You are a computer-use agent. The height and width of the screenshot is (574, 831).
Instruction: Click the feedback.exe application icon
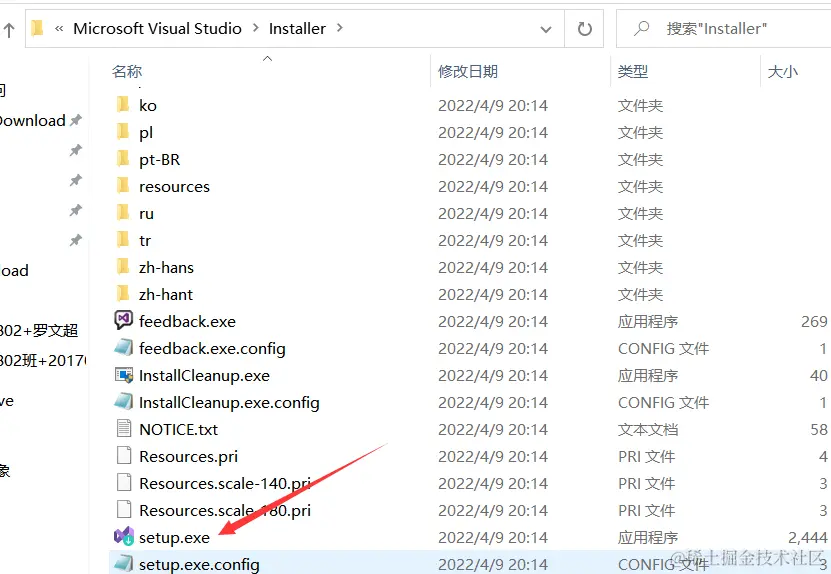point(123,320)
